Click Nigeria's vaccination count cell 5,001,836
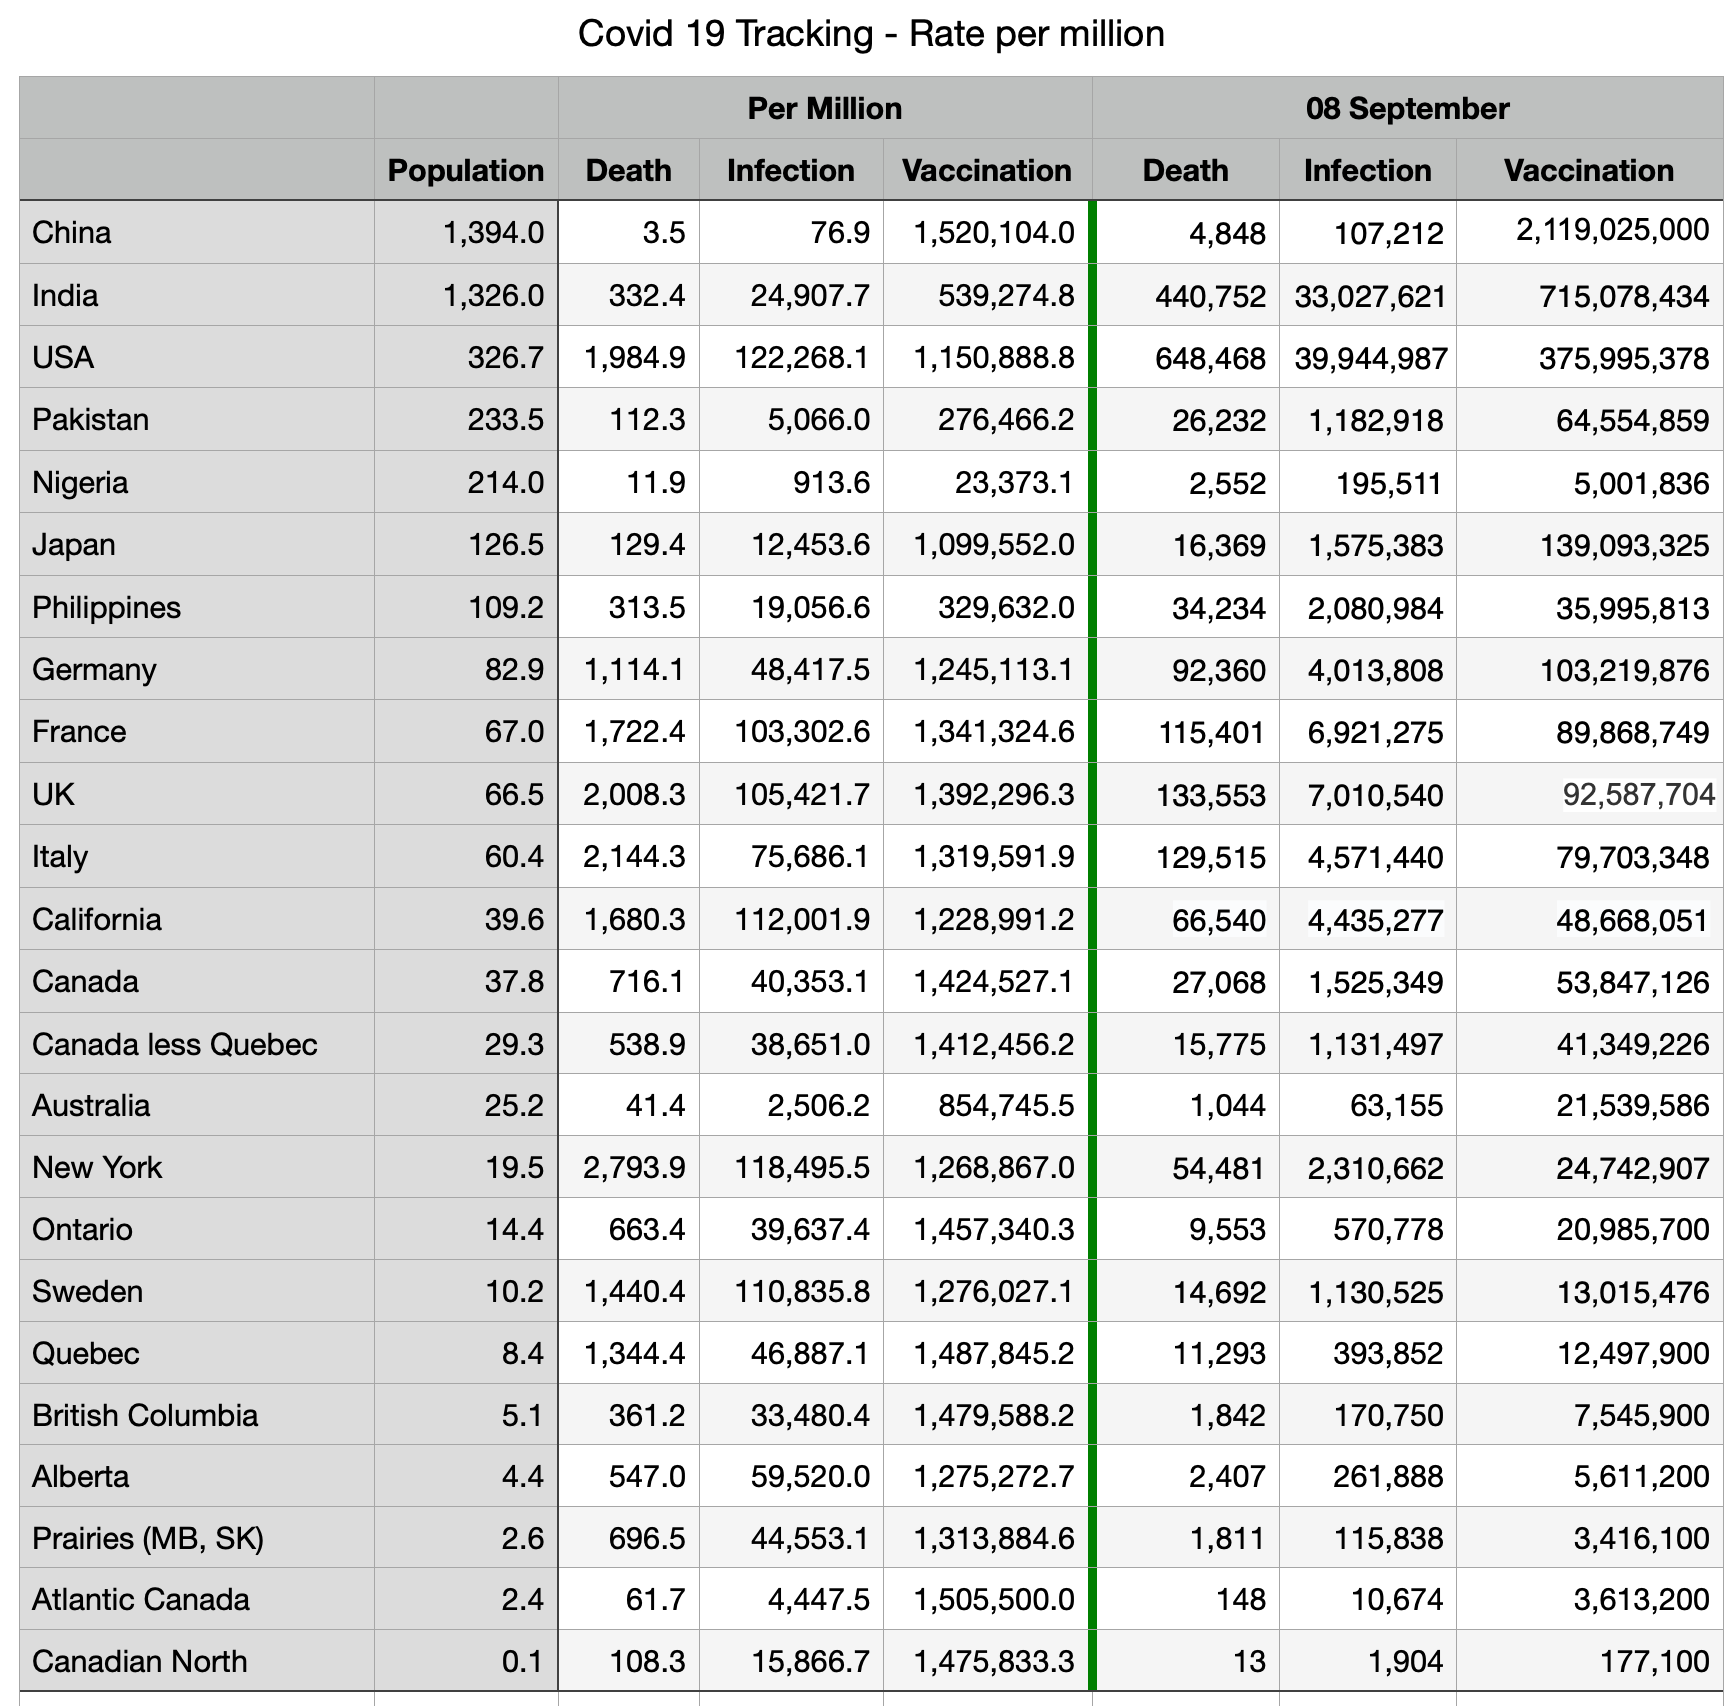 [x=1640, y=484]
